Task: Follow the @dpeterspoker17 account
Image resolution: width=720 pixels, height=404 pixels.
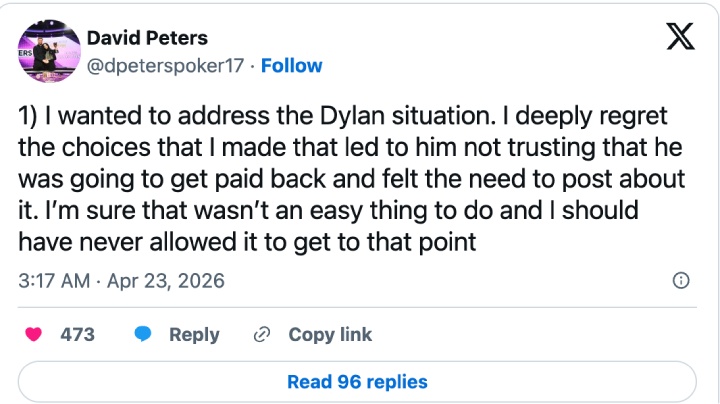Action: (292, 66)
